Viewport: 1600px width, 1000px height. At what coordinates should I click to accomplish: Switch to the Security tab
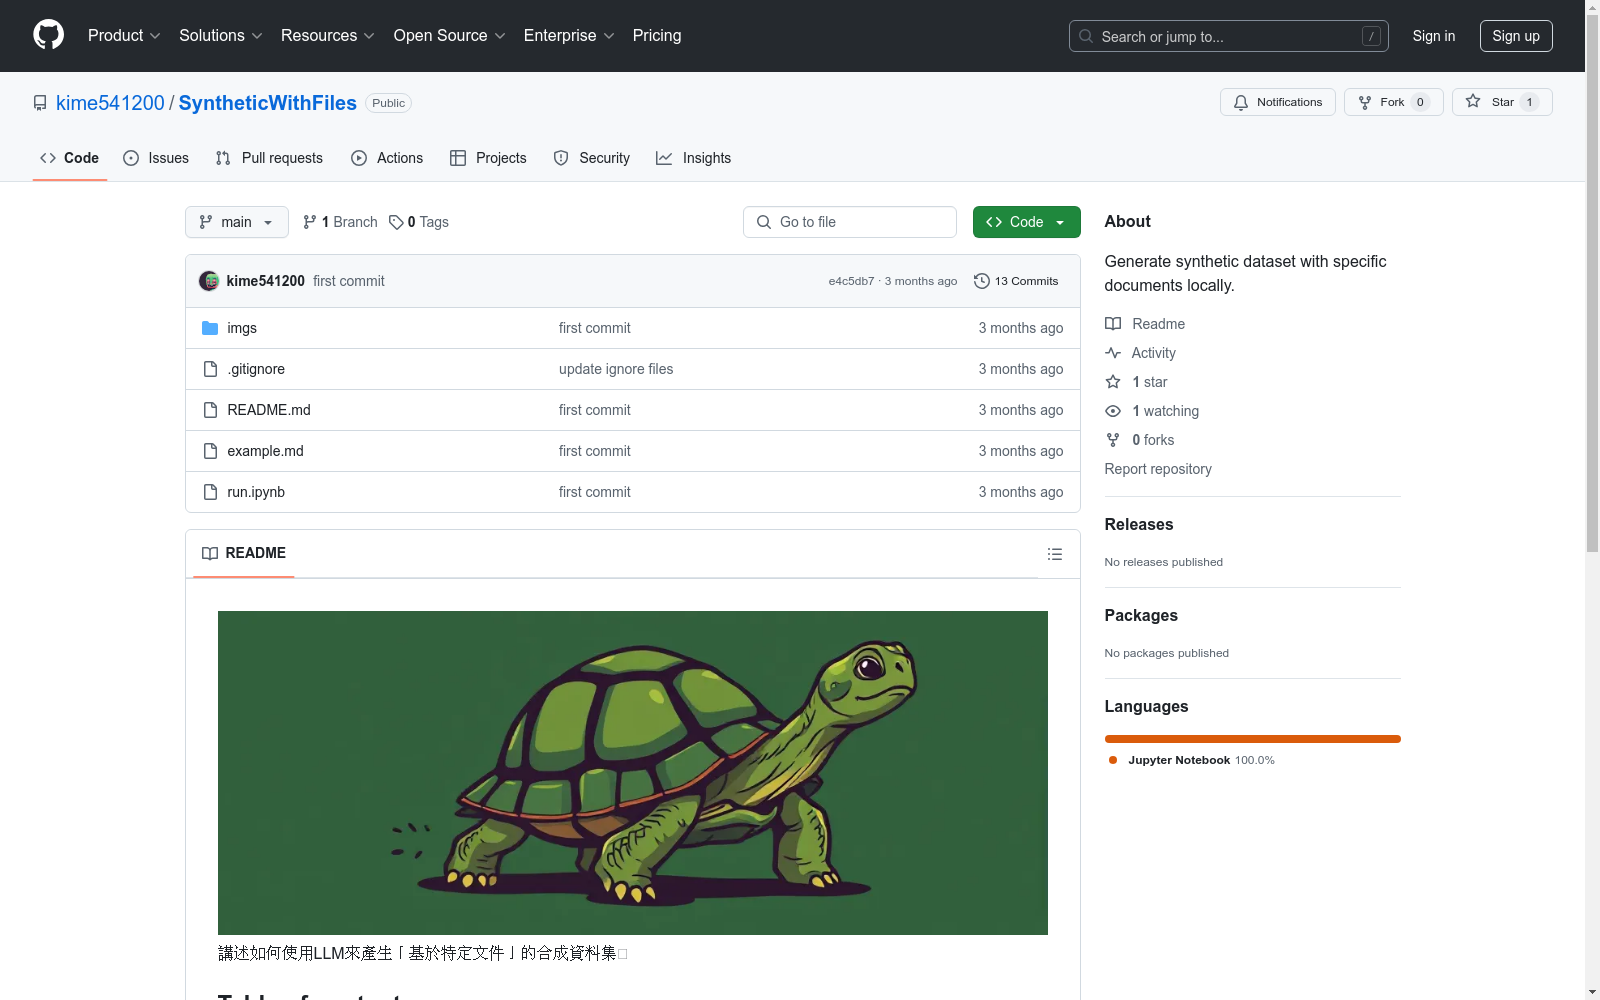point(592,158)
